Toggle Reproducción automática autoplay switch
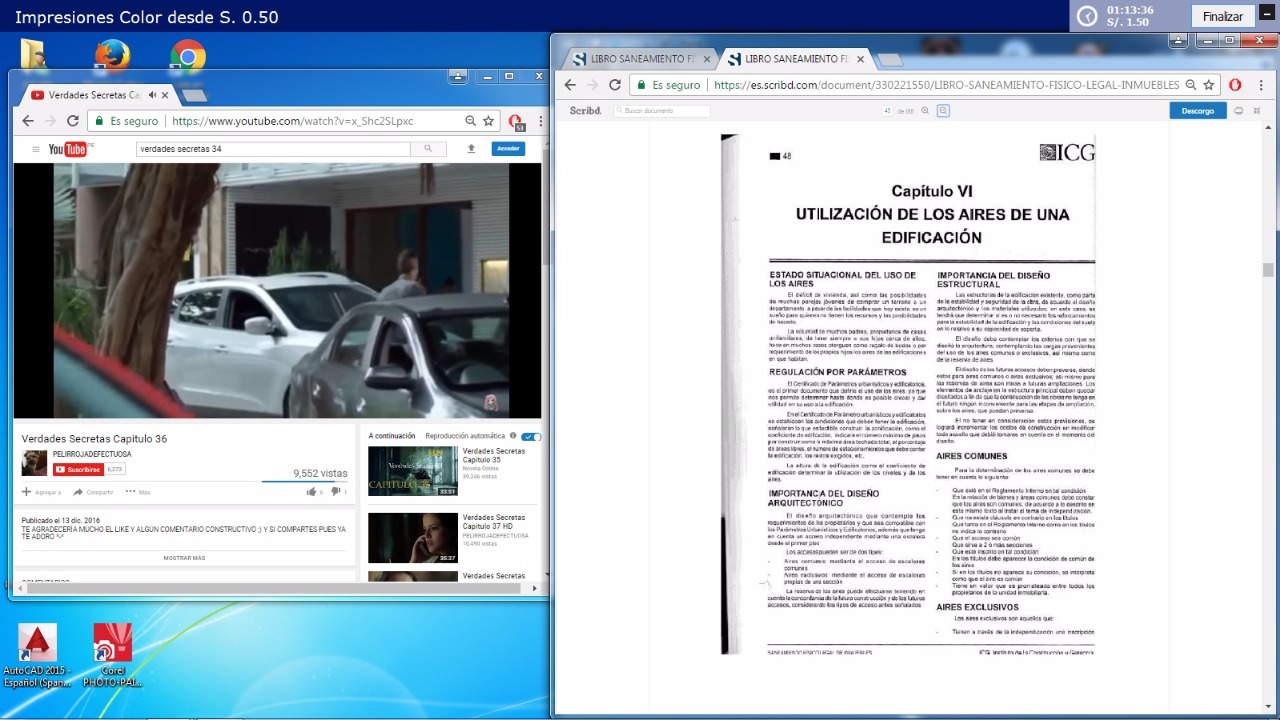Image resolution: width=1280 pixels, height=720 pixels. (x=532, y=436)
